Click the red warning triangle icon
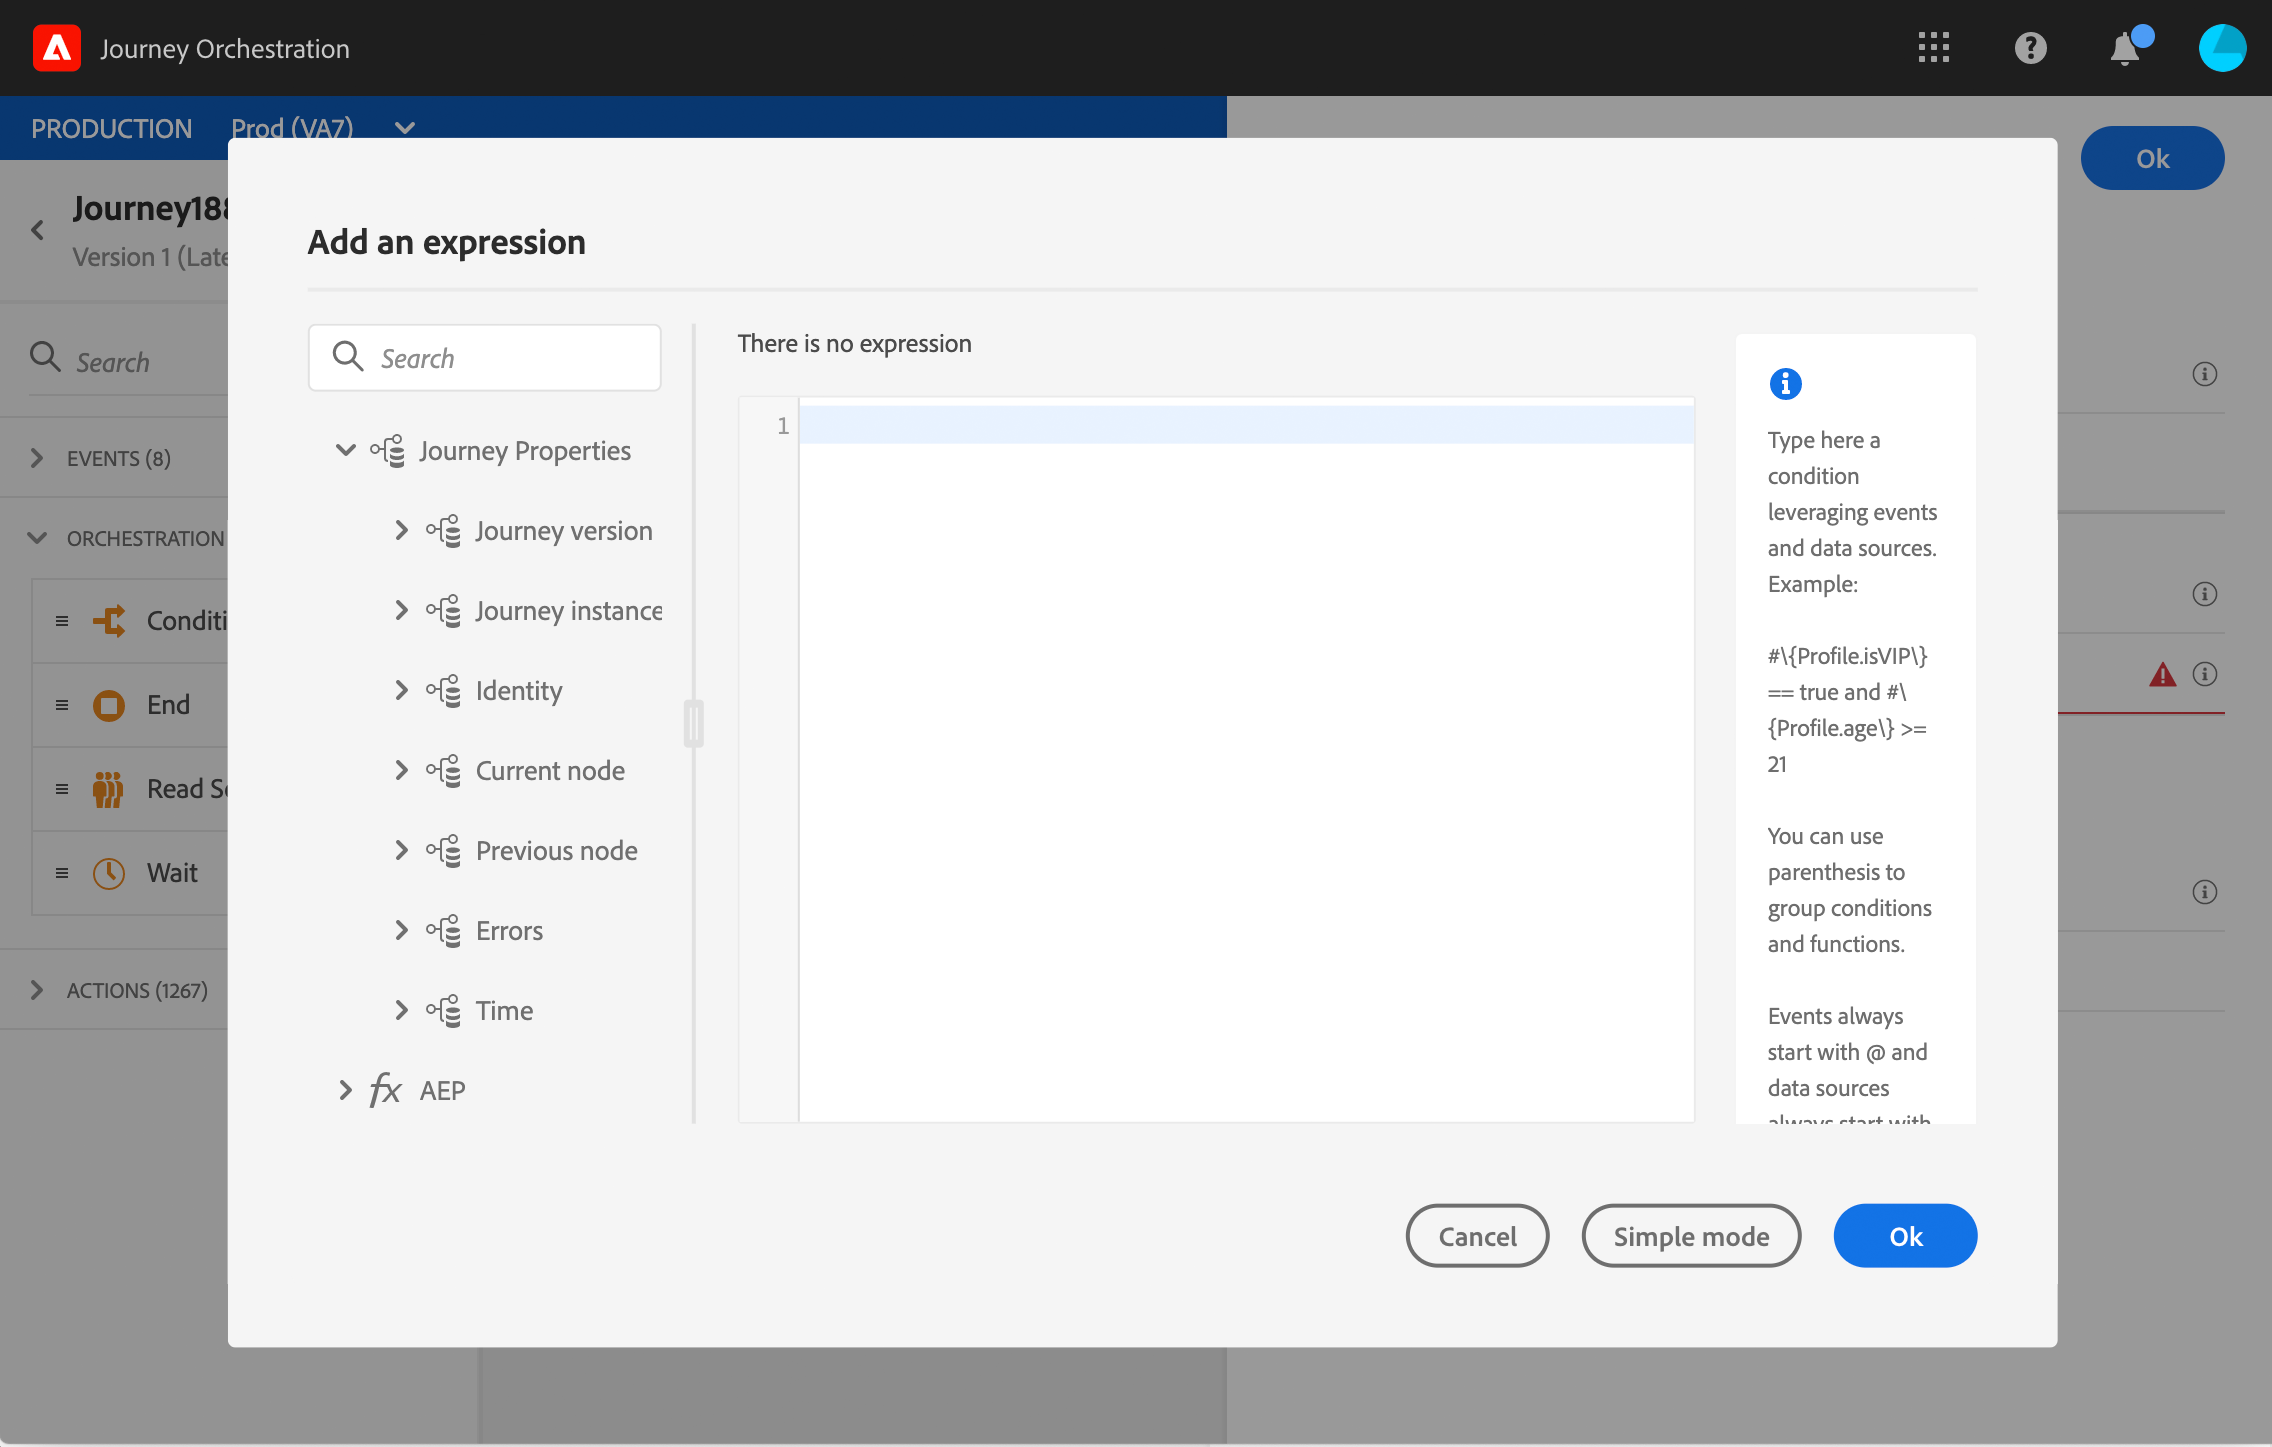Image resolution: width=2272 pixels, height=1447 pixels. coord(2162,675)
